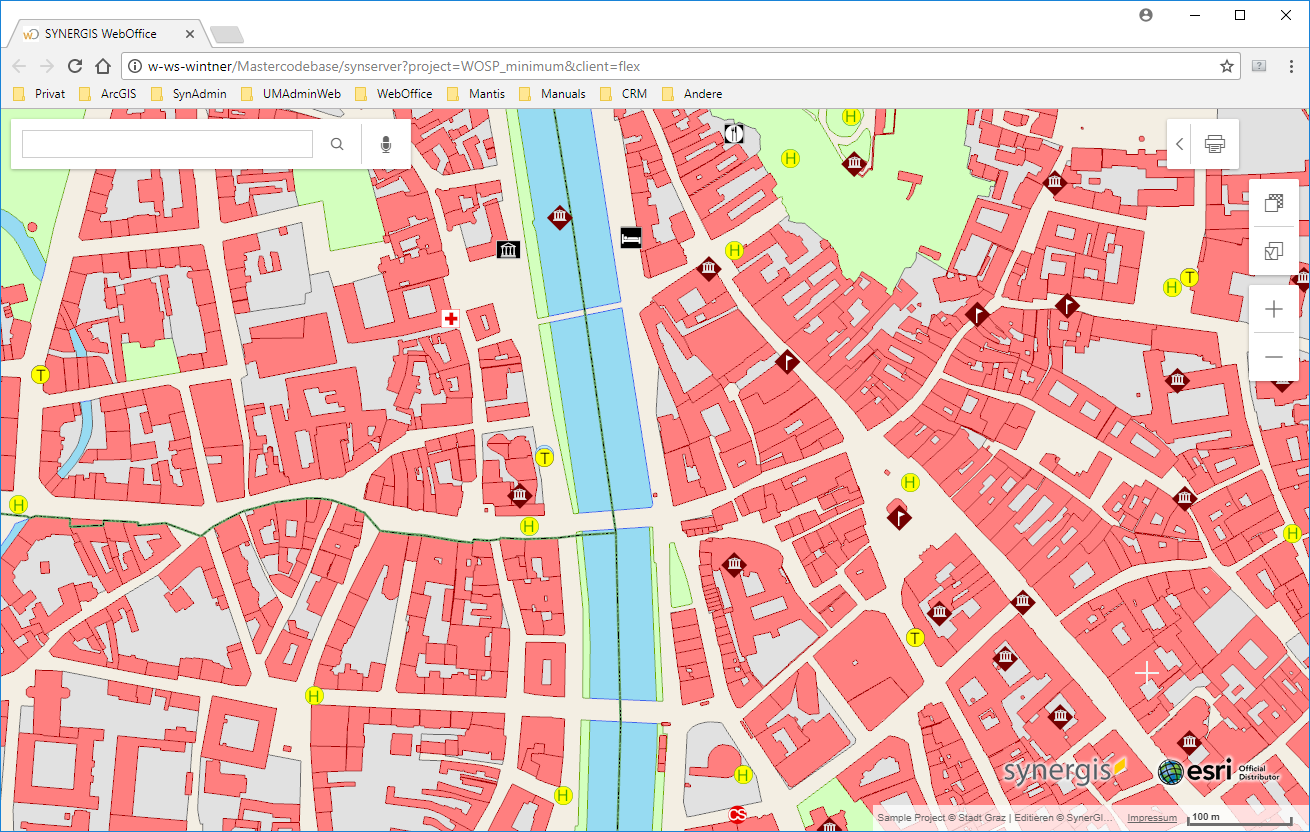
Task: Open the basemap transparency layers tool
Action: [x=1274, y=203]
